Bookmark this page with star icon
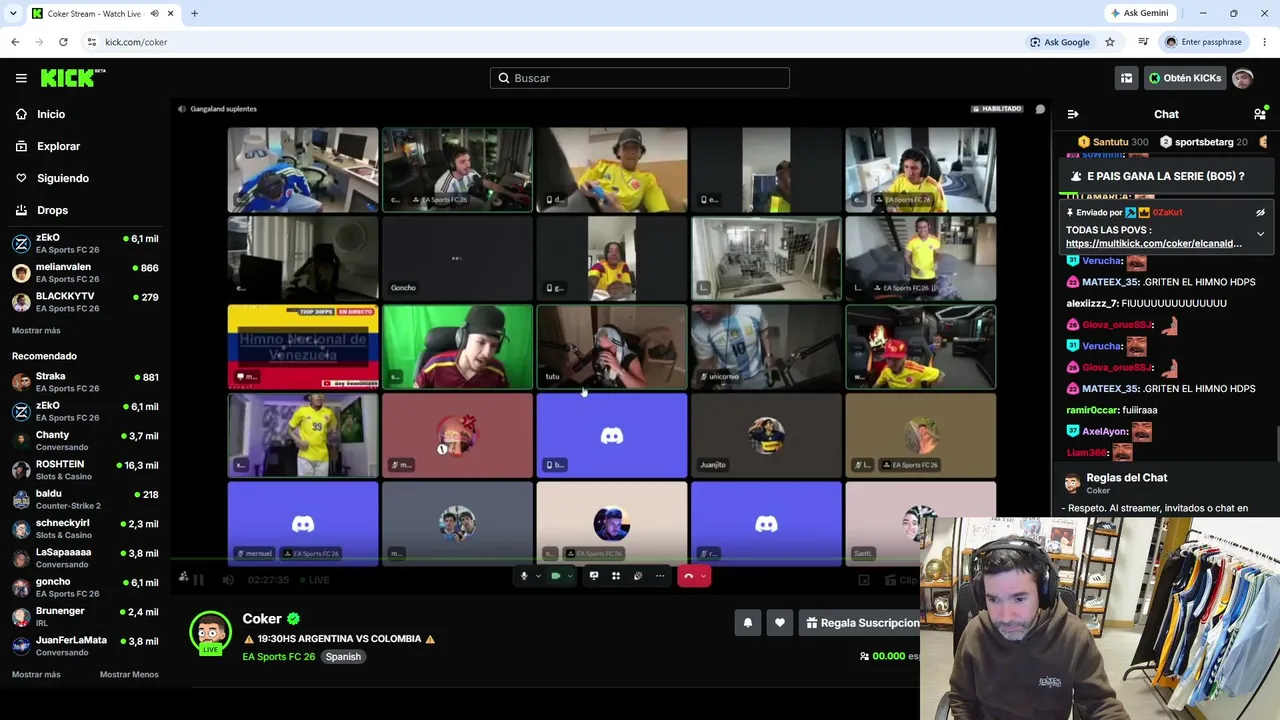1280x720 pixels. tap(1110, 42)
